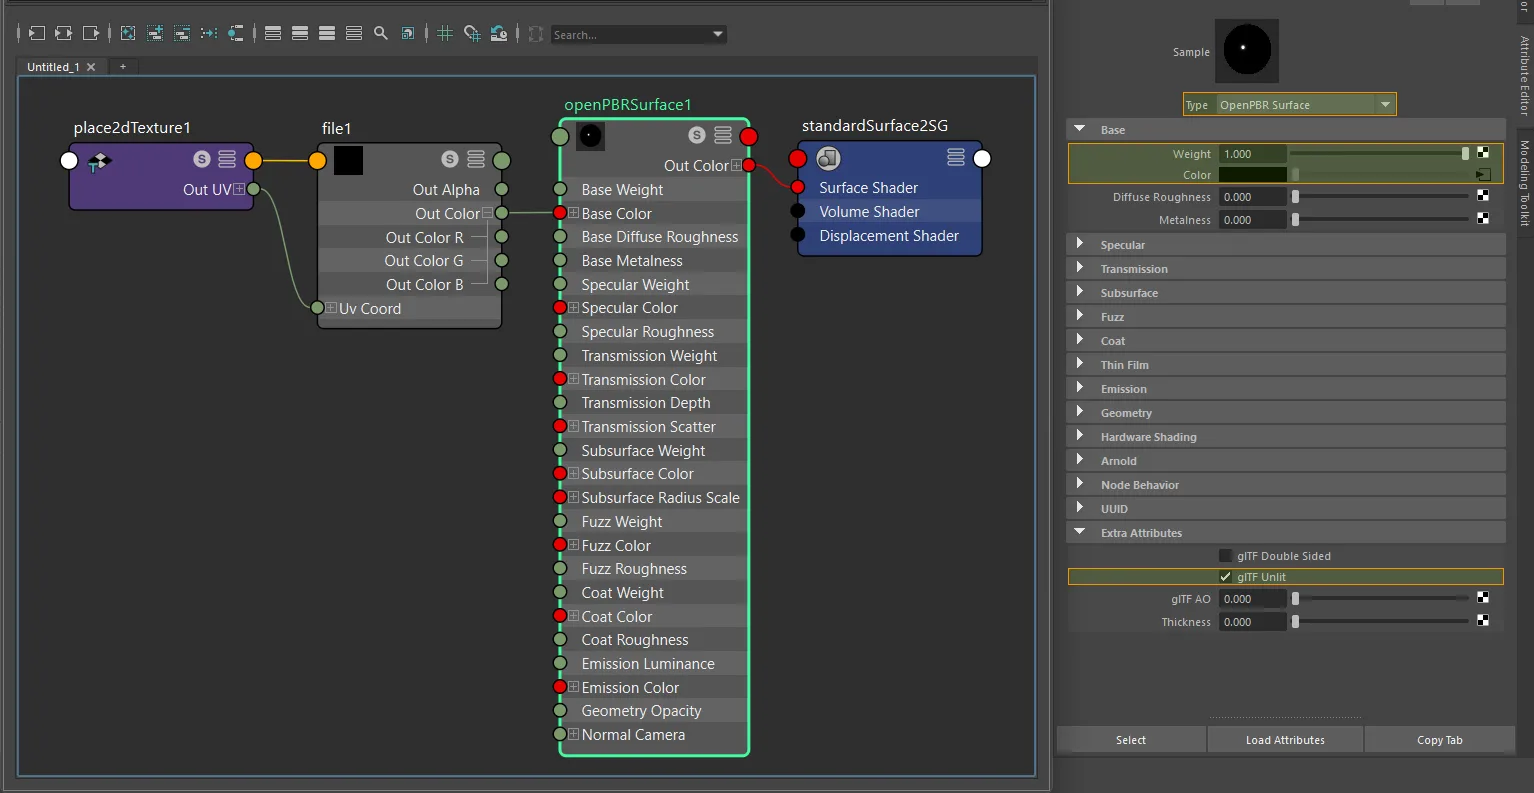The height and width of the screenshot is (793, 1534).
Task: Expand the Specular section
Action: (x=1080, y=244)
